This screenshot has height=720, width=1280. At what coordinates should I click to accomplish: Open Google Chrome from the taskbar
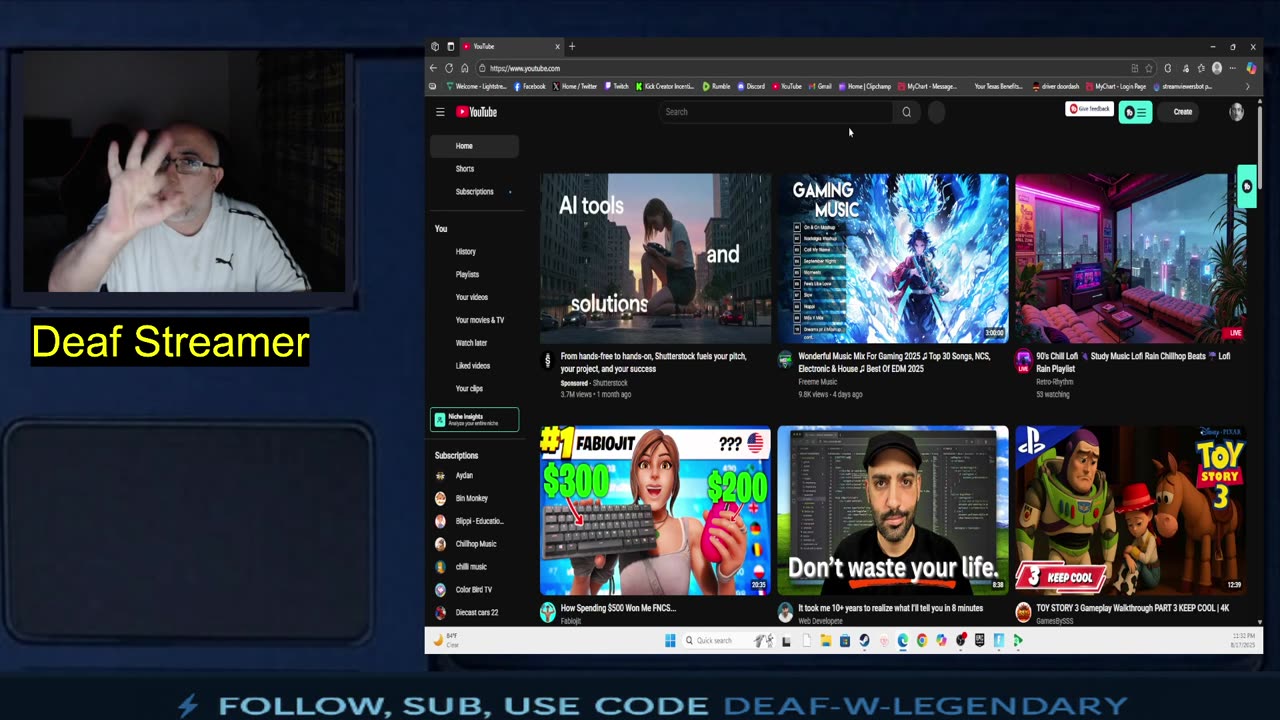(x=922, y=641)
